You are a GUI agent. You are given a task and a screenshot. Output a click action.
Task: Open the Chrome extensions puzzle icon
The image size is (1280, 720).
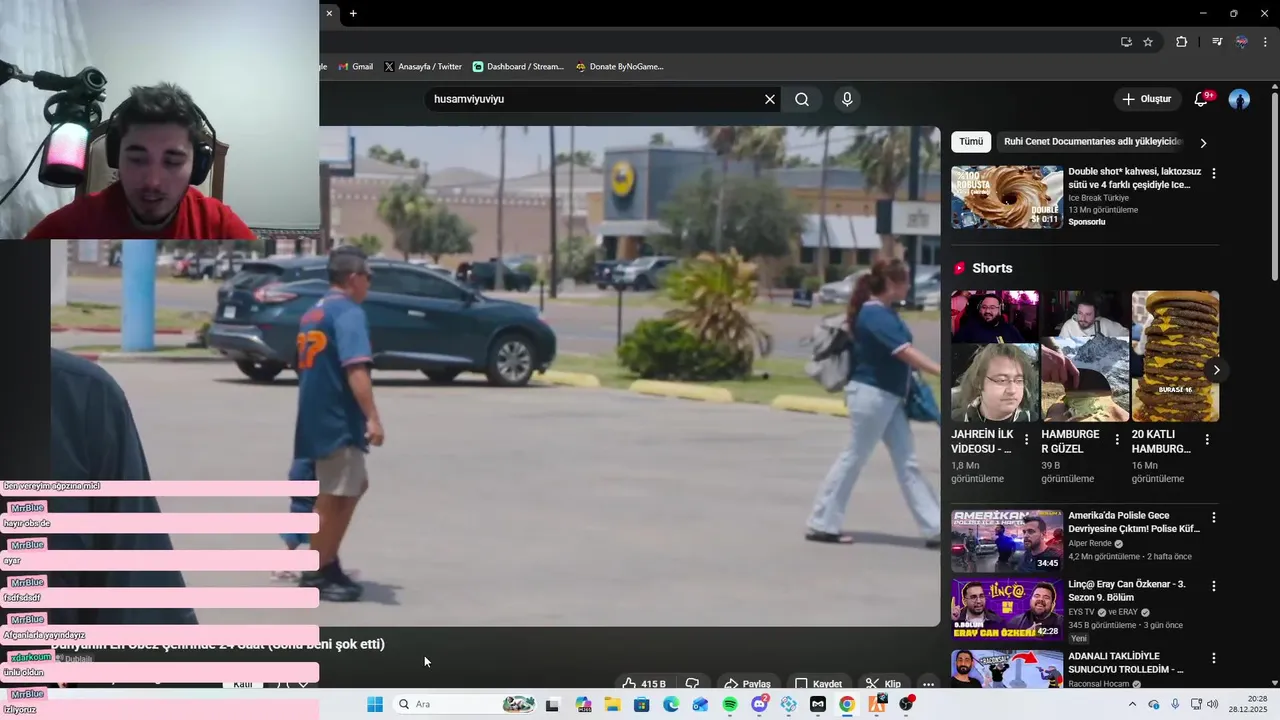point(1182,42)
